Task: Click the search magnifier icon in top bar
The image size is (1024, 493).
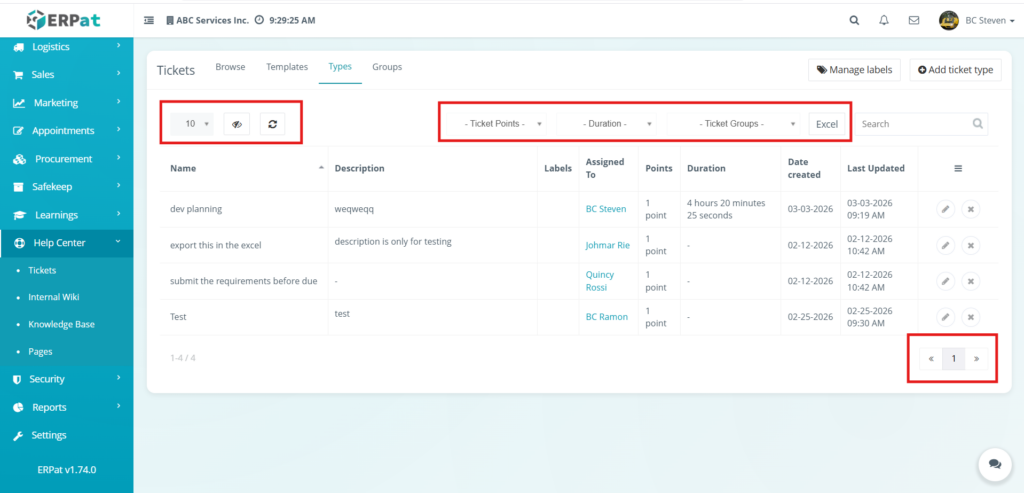Action: coord(853,20)
